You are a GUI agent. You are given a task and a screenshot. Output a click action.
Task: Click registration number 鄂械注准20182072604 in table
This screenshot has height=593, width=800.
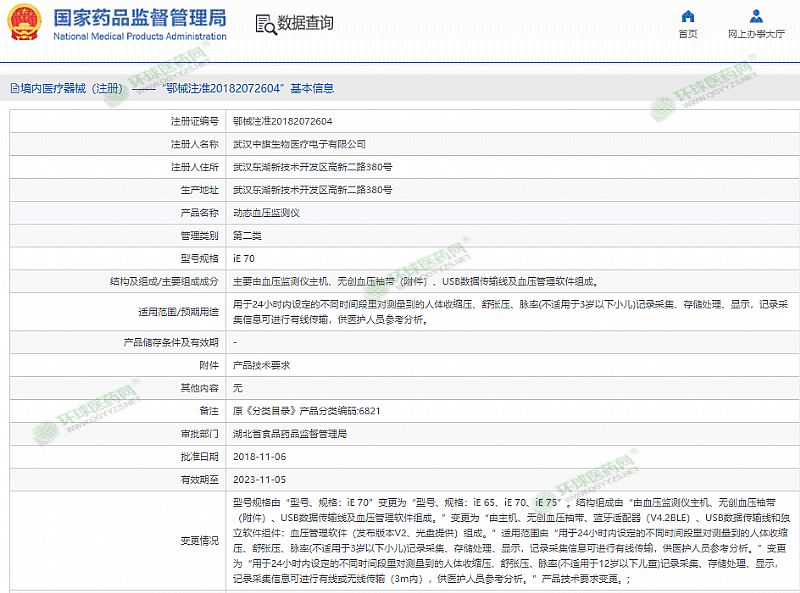(x=282, y=121)
